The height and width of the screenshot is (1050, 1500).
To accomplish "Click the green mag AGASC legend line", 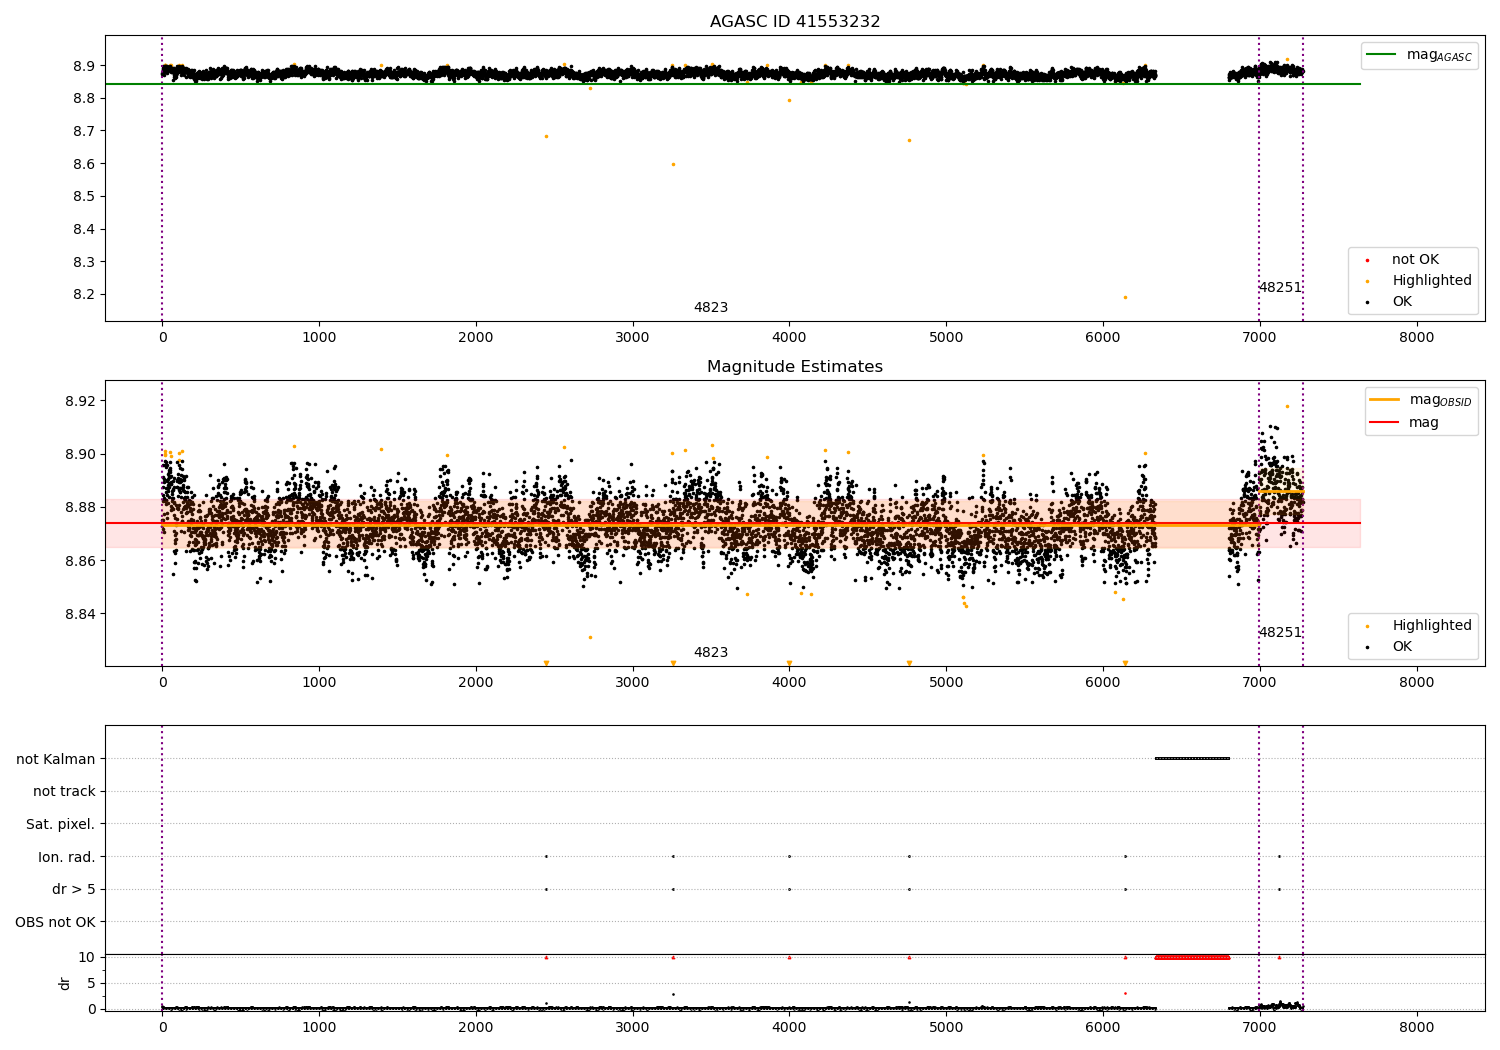I will [1383, 55].
